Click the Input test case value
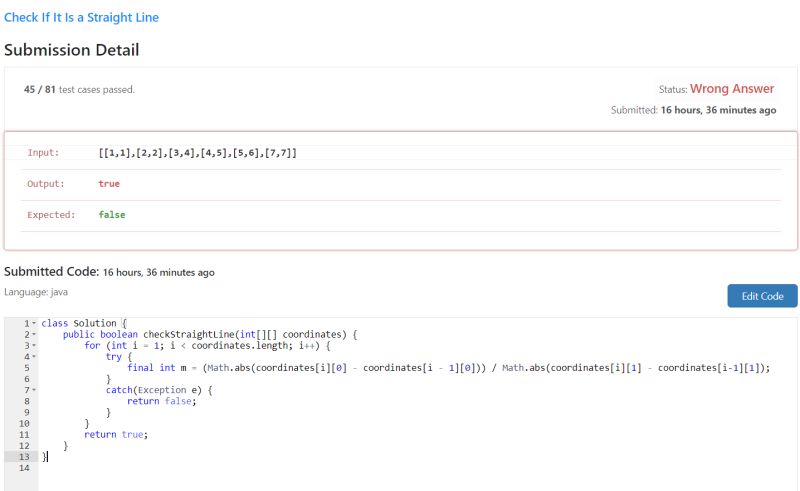Viewport: 800px width, 491px height. click(x=198, y=153)
